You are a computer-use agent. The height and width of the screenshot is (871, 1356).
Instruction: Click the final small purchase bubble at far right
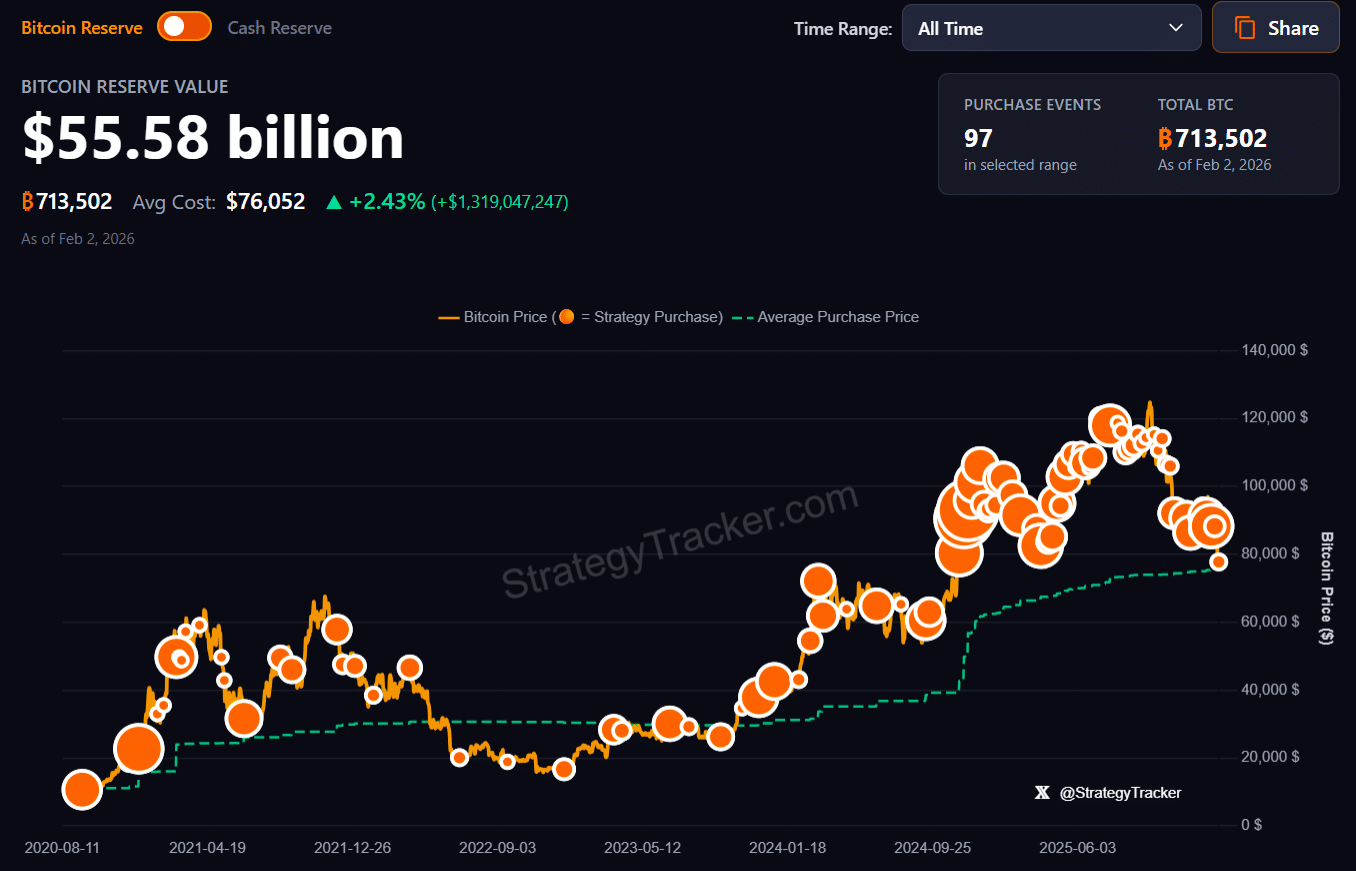tap(1218, 562)
